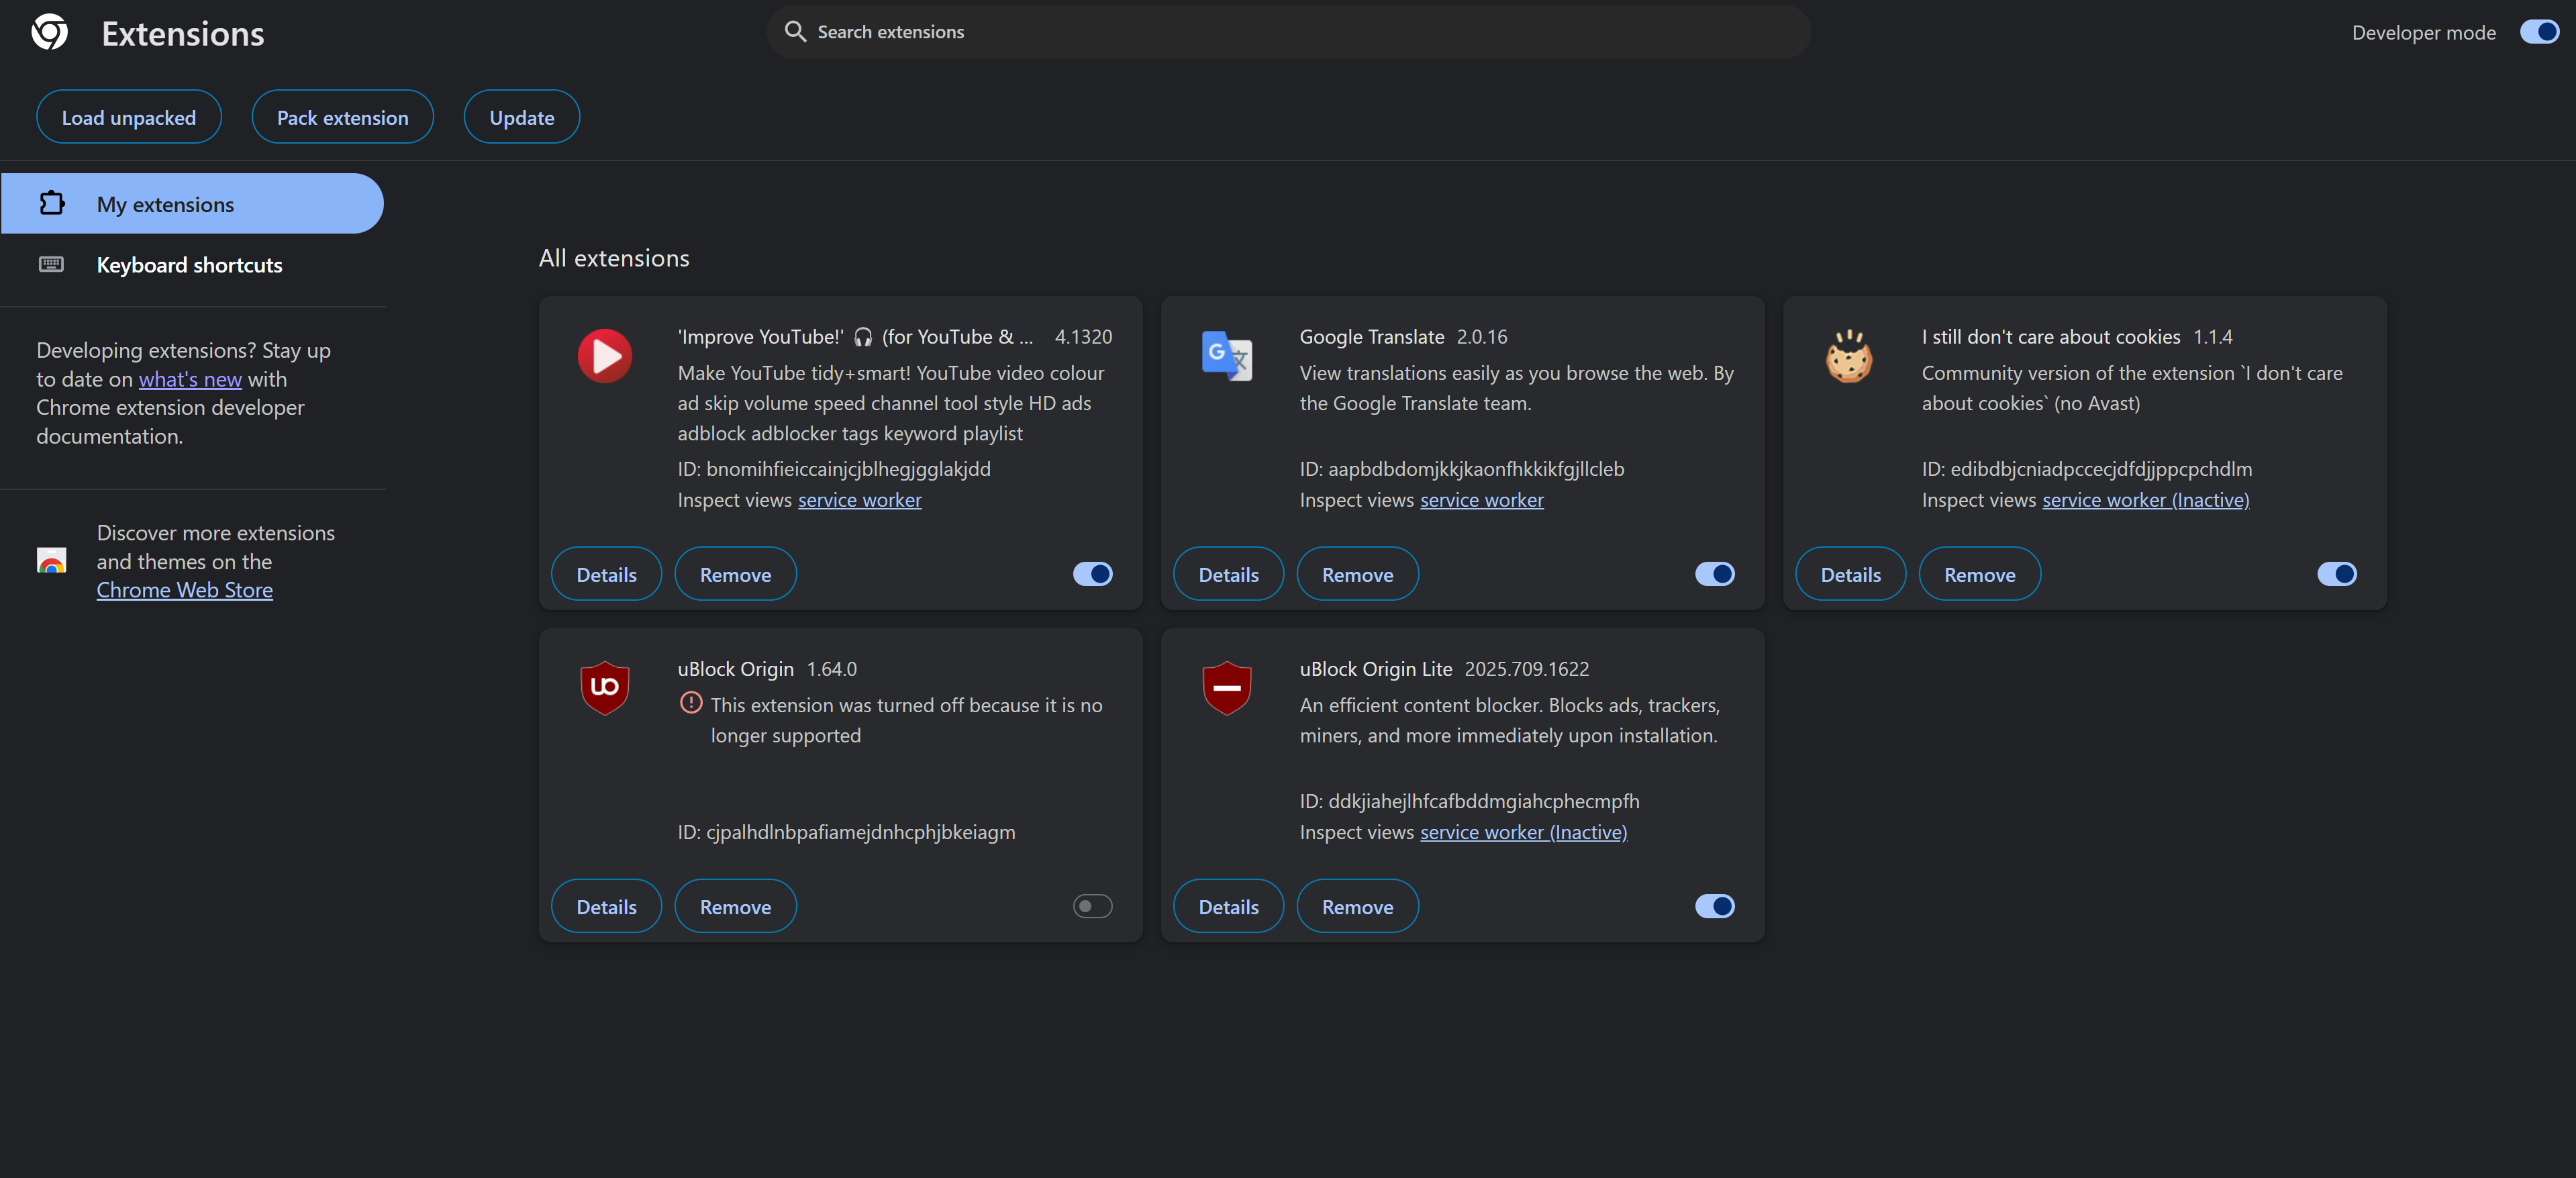Focus the Search extensions field
Screen dimensions: 2576x1178
[x=1290, y=32]
